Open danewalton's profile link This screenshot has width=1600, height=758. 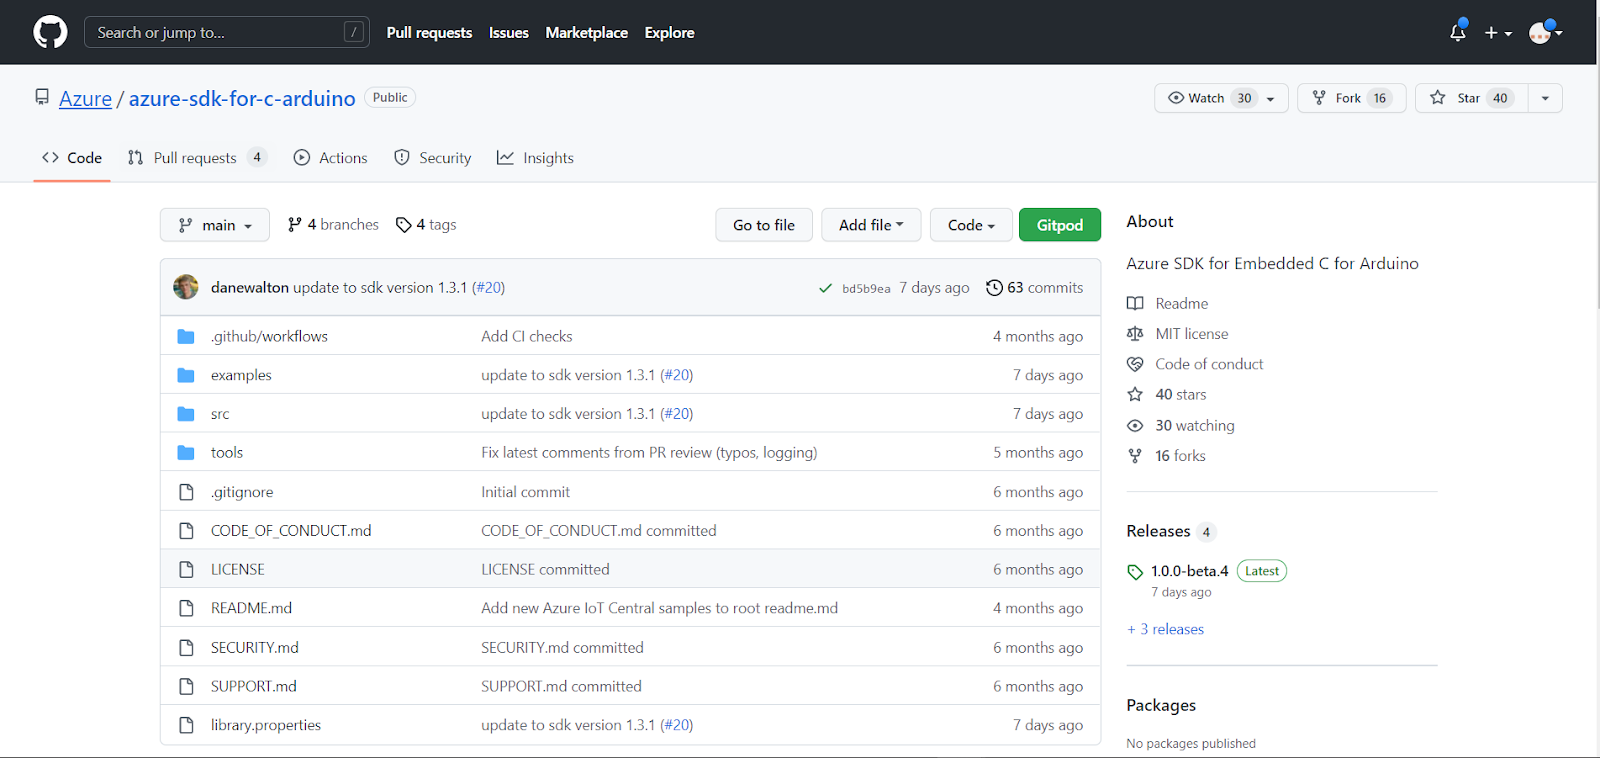pos(250,288)
